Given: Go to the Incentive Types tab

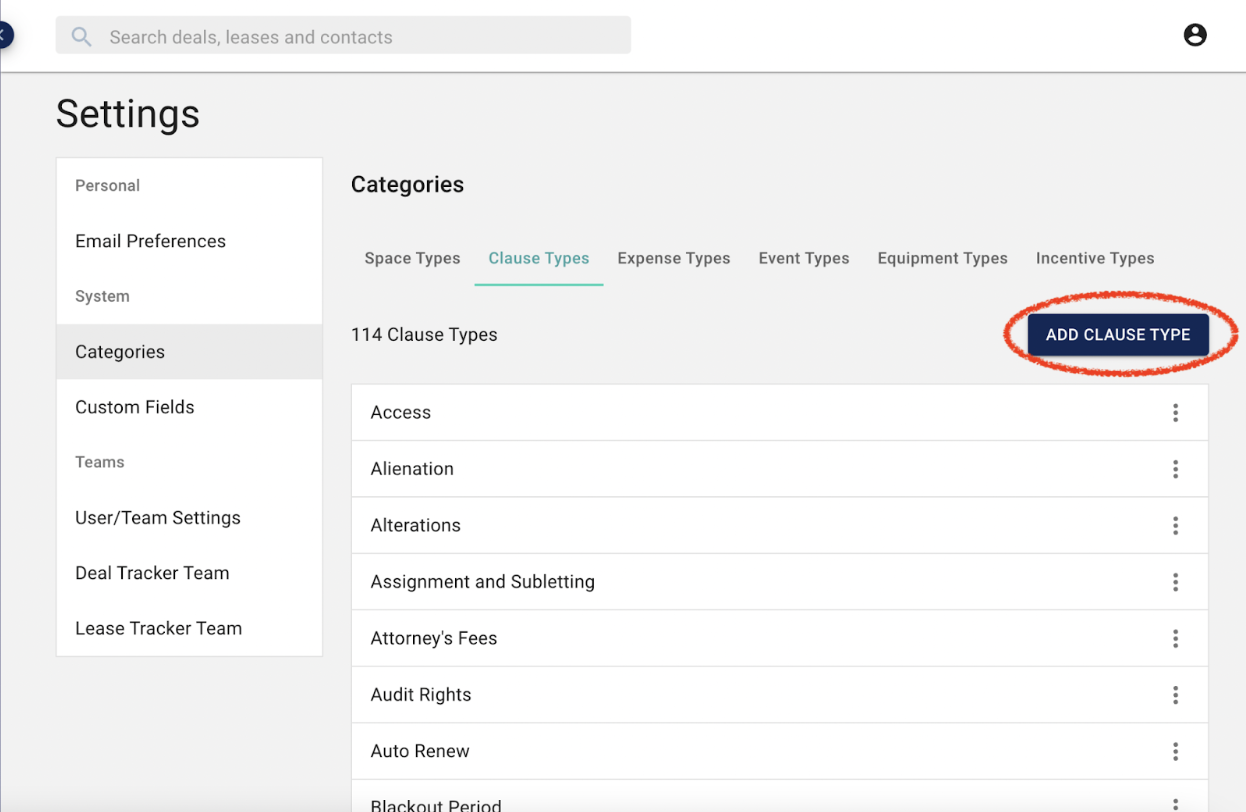Looking at the screenshot, I should point(1094,258).
